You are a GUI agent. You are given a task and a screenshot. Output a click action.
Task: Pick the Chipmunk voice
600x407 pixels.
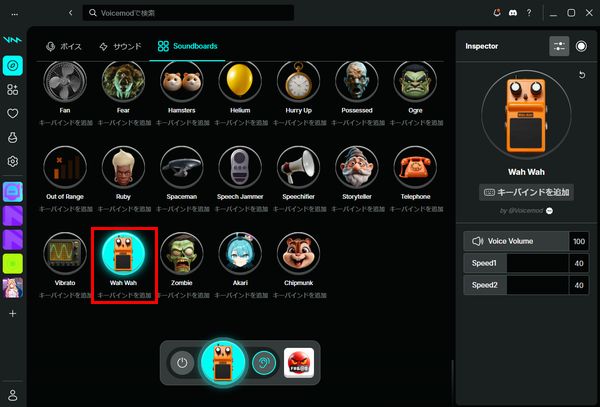tap(298, 254)
